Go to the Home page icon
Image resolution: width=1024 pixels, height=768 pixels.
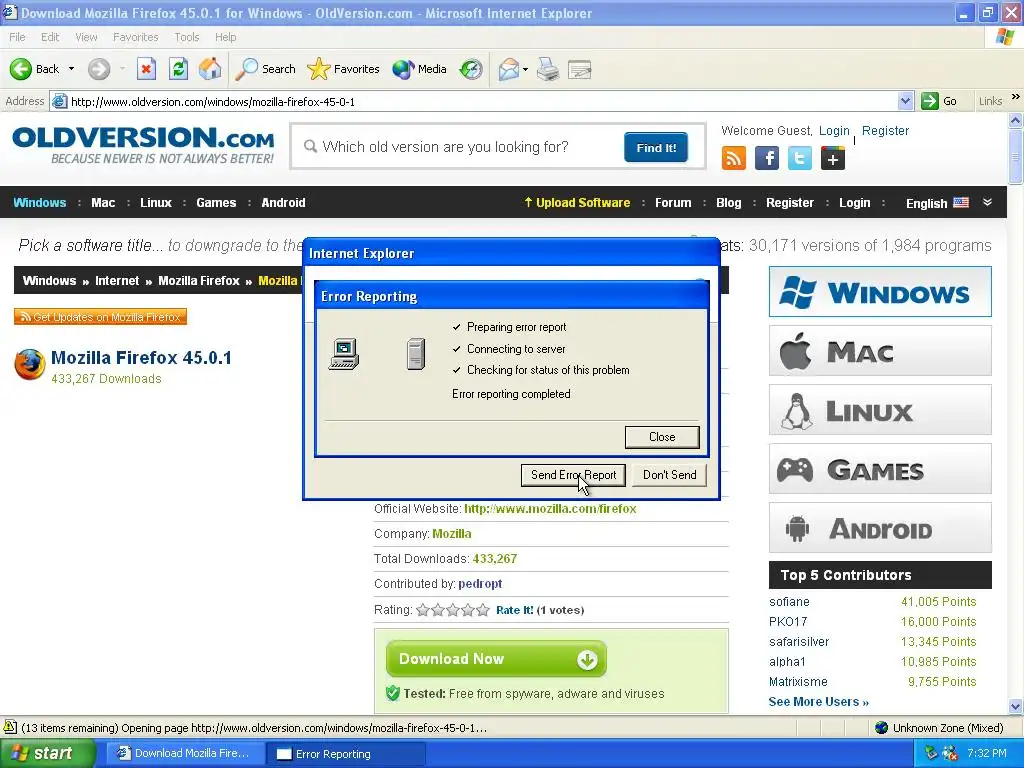(x=210, y=69)
